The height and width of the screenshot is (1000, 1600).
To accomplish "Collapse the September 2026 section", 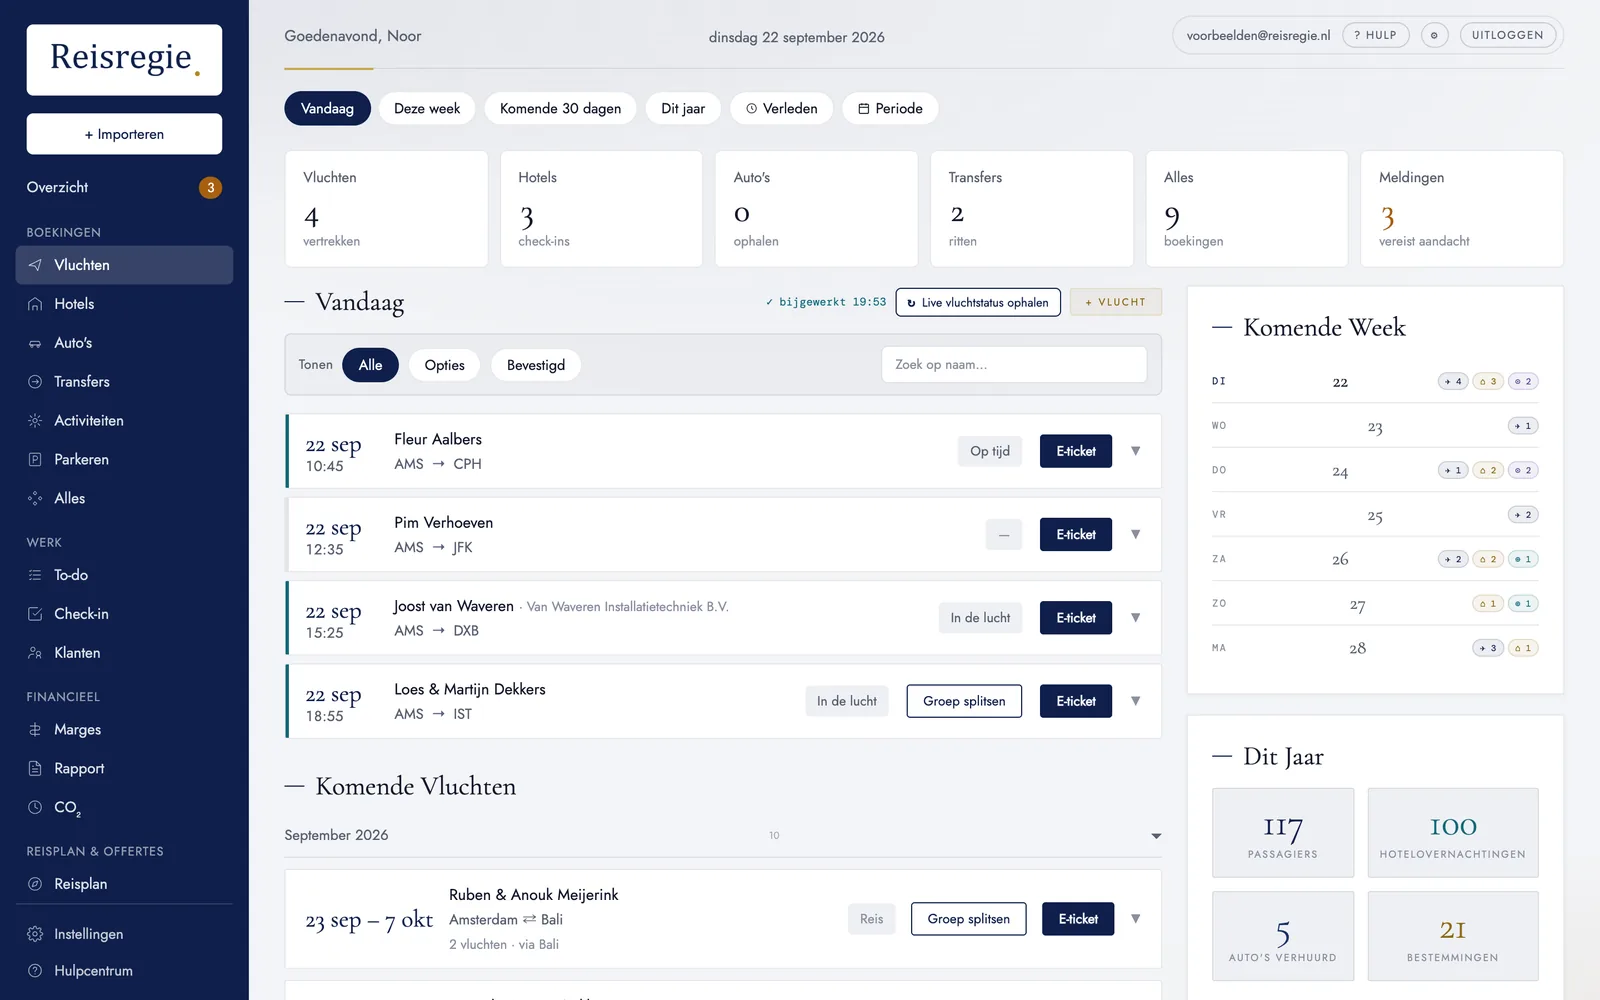I will click(x=1156, y=836).
